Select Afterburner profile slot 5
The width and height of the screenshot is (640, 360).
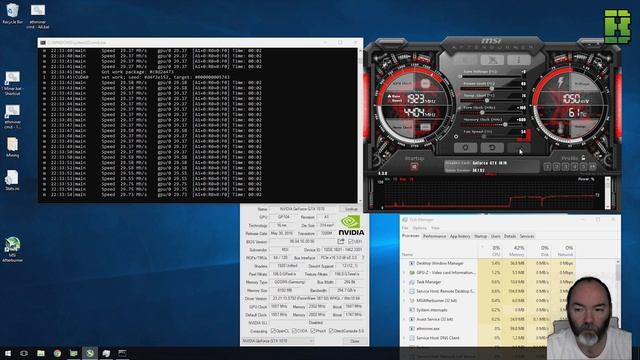pyautogui.click(x=583, y=167)
